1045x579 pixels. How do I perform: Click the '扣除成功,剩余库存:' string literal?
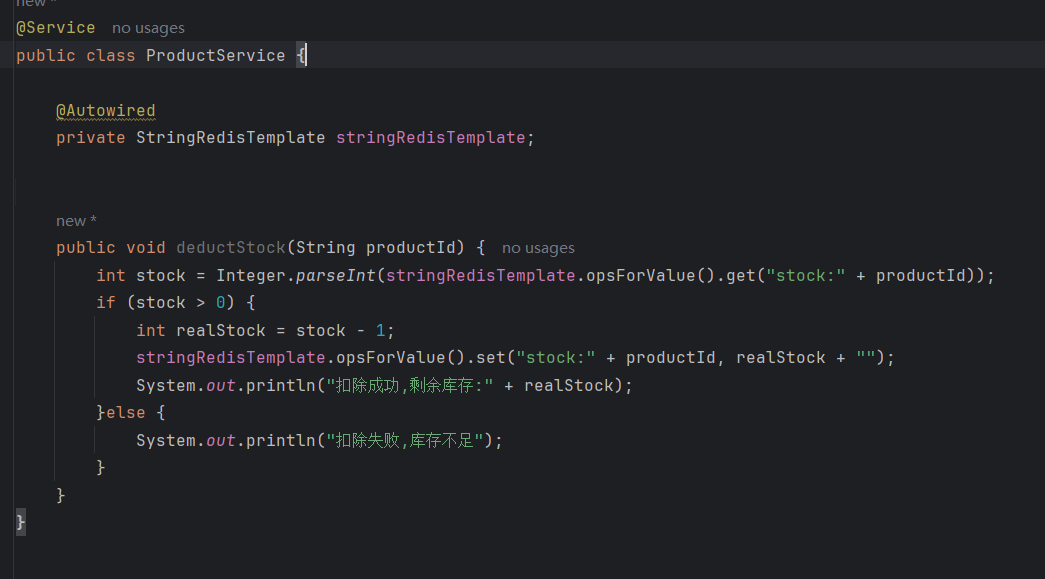(x=410, y=386)
